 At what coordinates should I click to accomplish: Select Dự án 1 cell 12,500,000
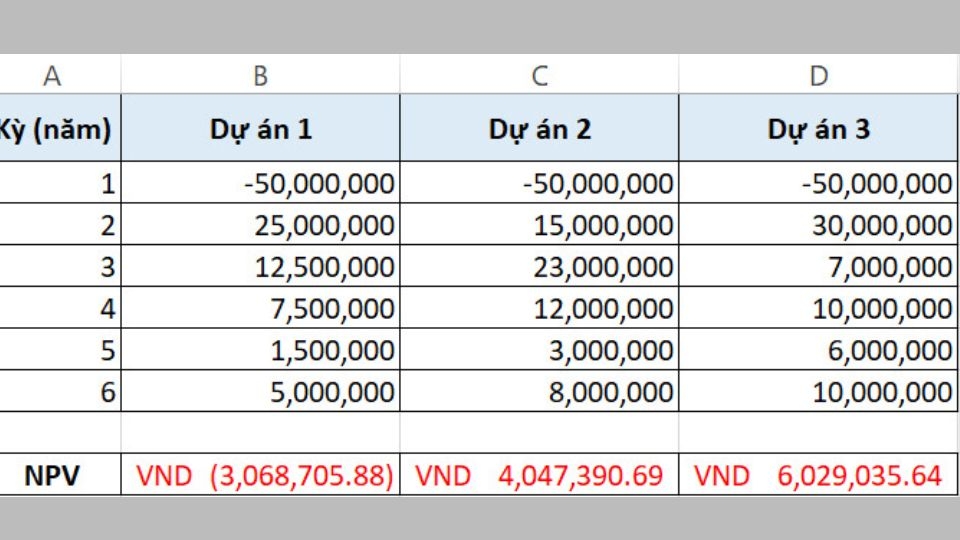260,266
